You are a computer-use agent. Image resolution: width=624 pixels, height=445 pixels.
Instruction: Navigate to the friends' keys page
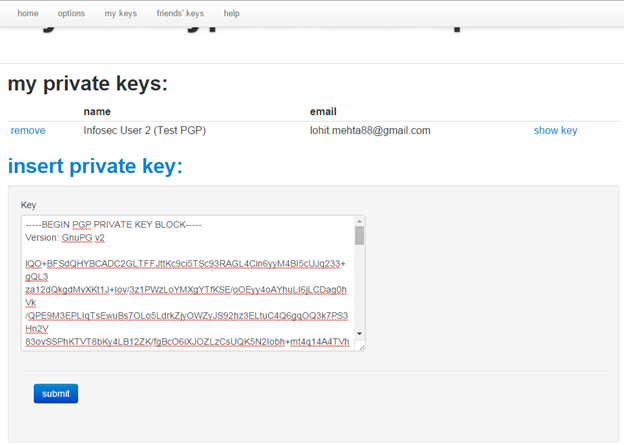coord(180,14)
